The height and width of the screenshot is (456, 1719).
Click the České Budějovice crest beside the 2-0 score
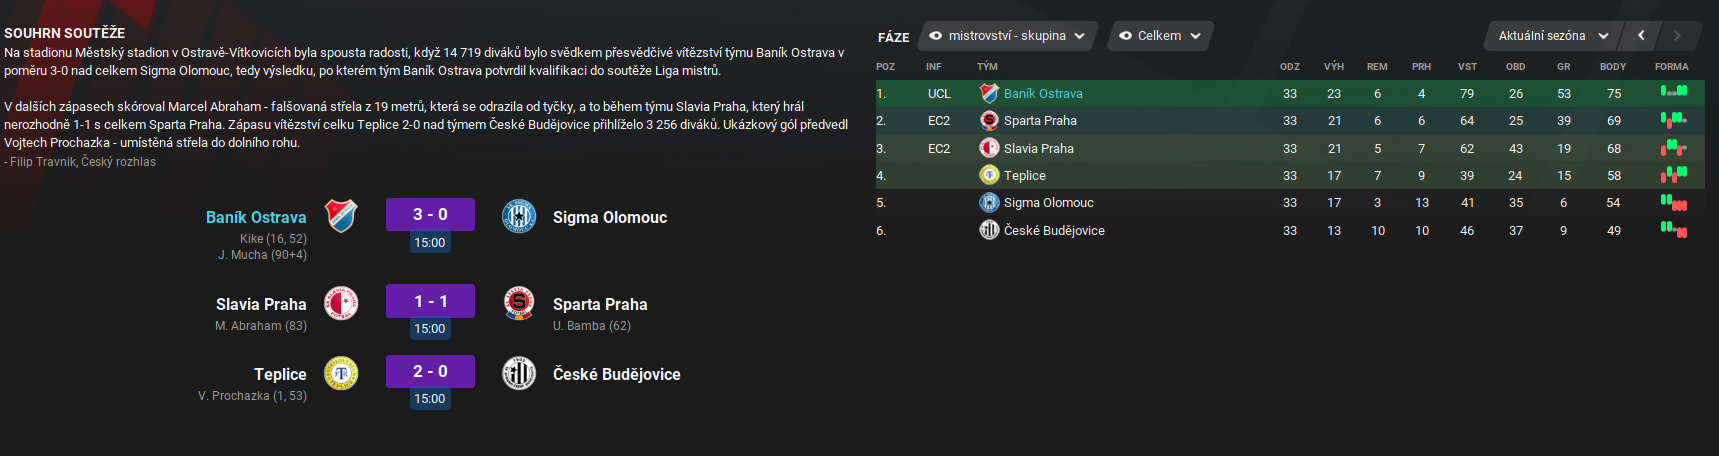(519, 373)
